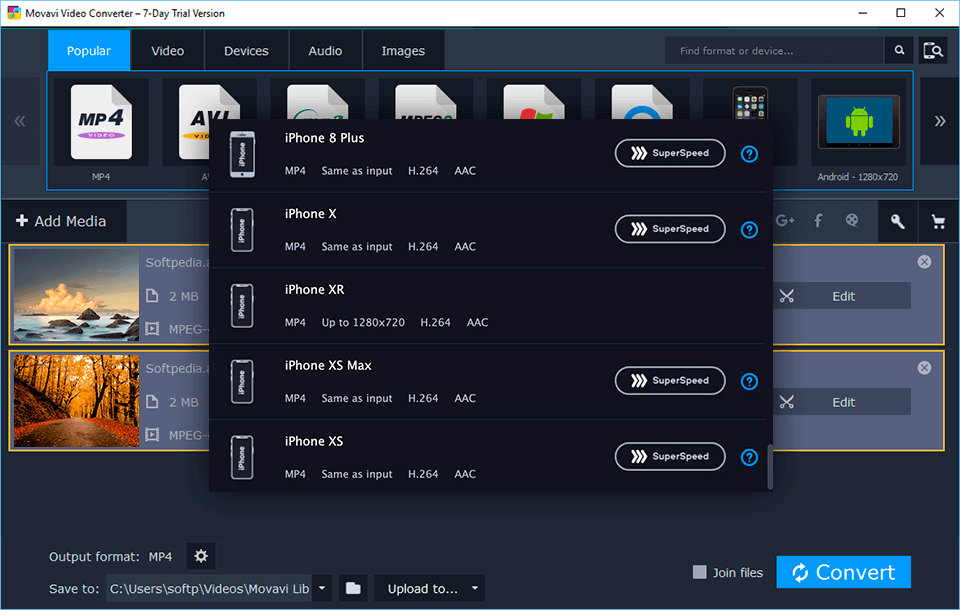Click the Facebook icon
This screenshot has height=610, width=960.
[x=818, y=221]
